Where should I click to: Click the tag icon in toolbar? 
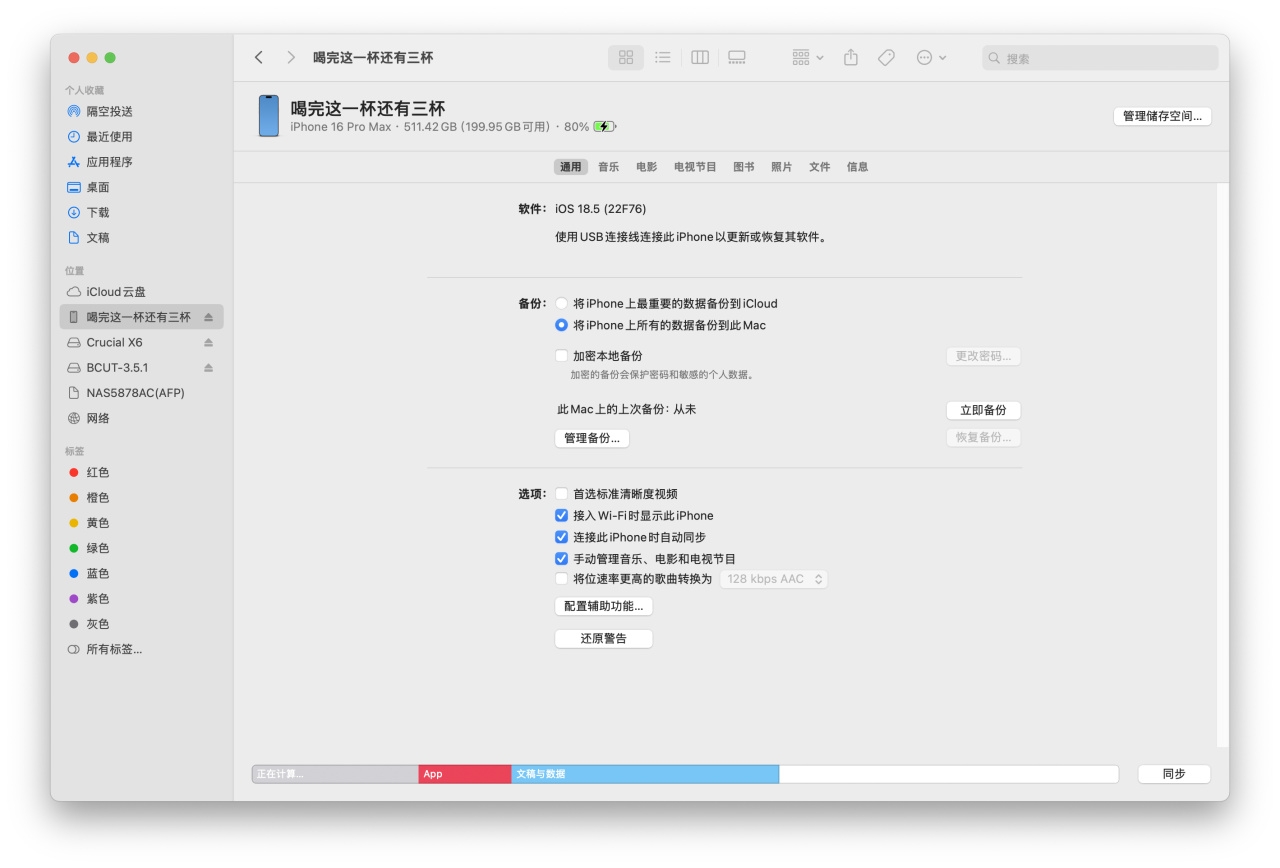(886, 58)
